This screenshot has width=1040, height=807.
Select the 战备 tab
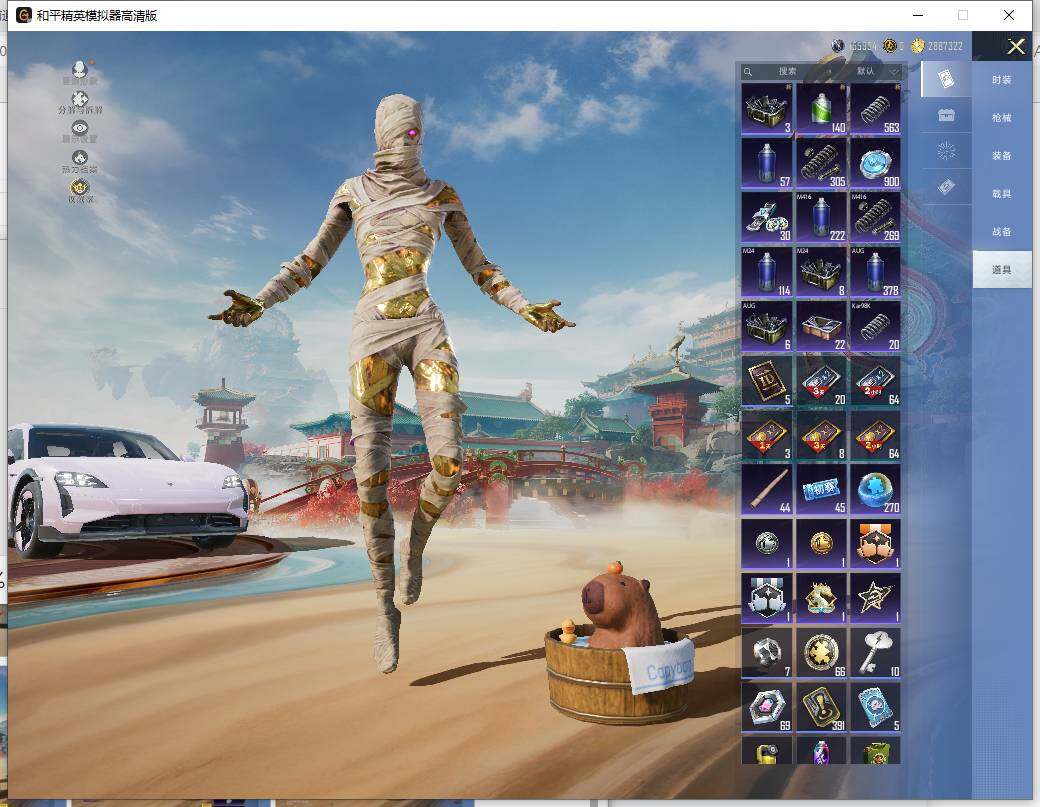(1002, 231)
